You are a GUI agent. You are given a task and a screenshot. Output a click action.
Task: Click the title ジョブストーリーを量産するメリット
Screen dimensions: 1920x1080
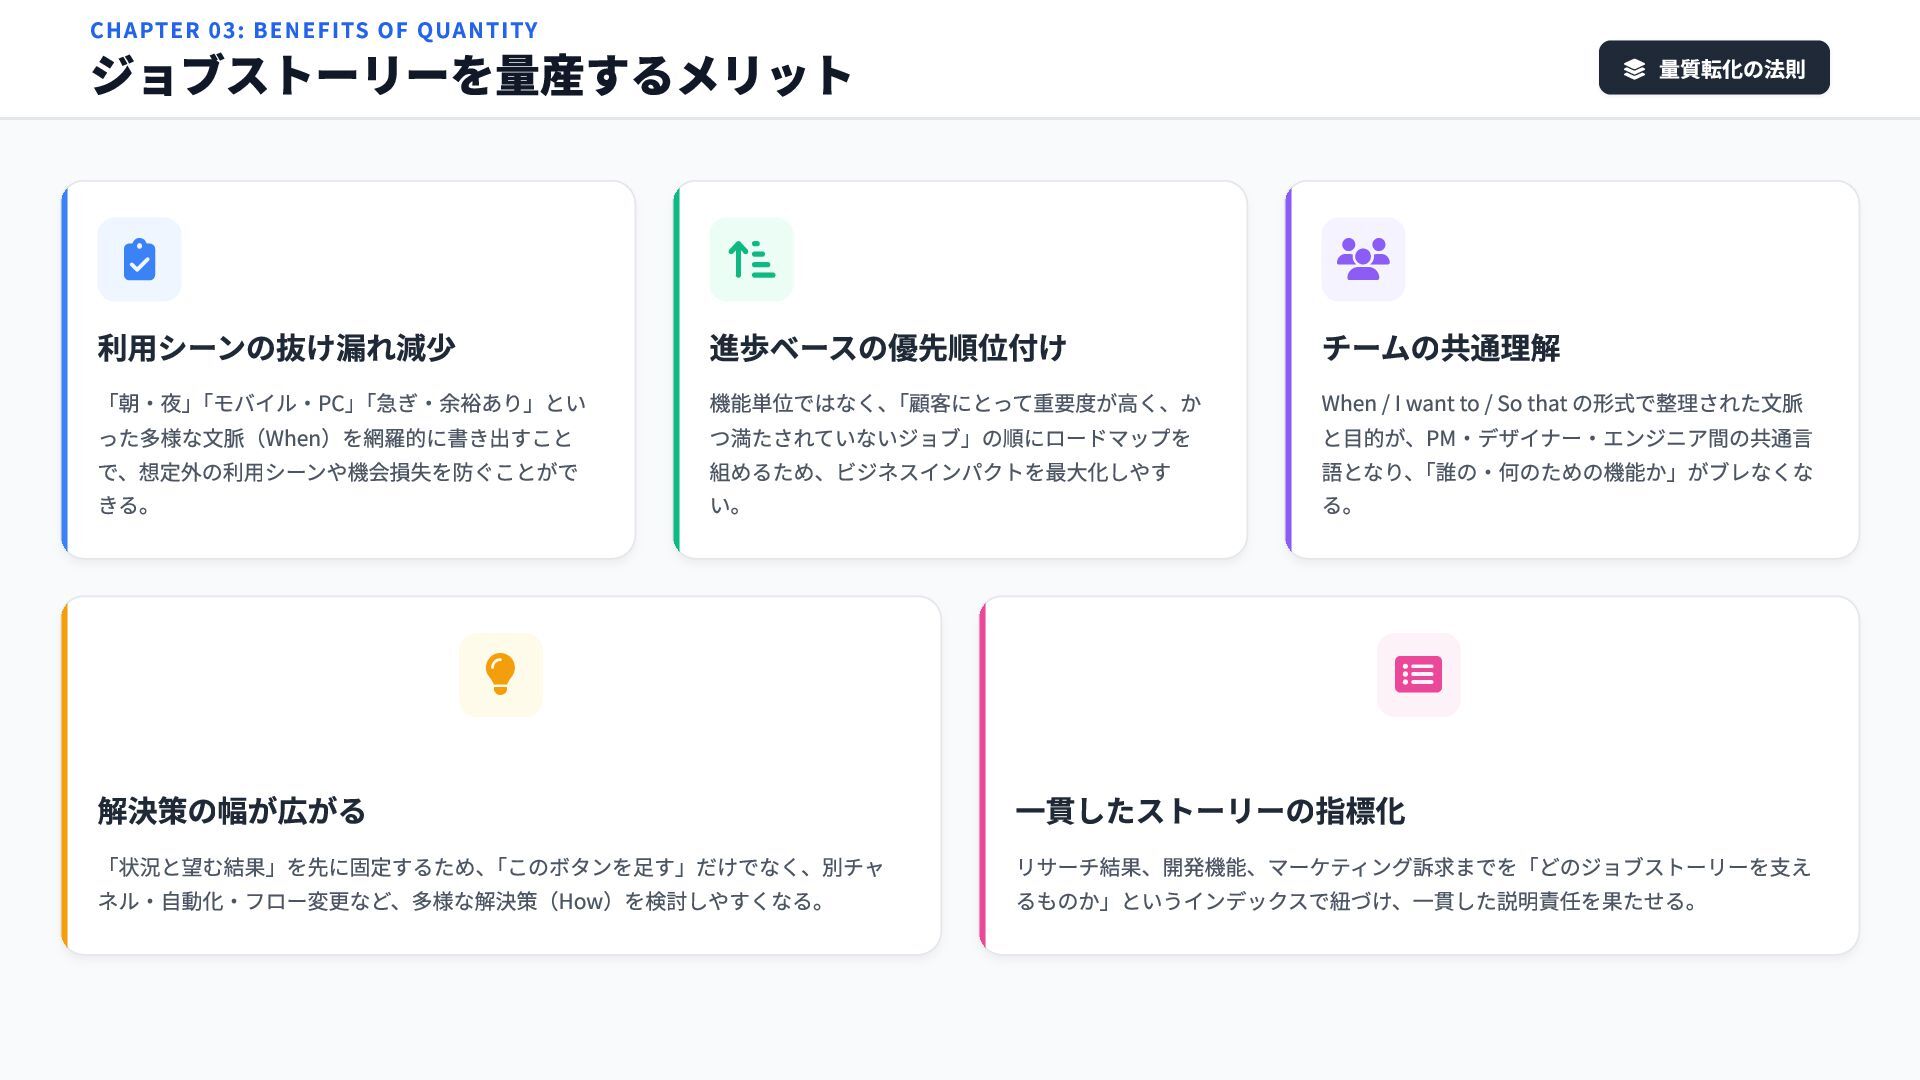(x=471, y=76)
